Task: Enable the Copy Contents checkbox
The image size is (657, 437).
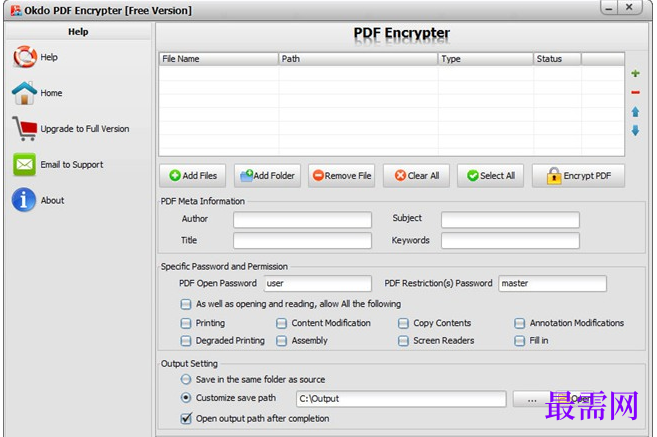Action: [x=403, y=323]
